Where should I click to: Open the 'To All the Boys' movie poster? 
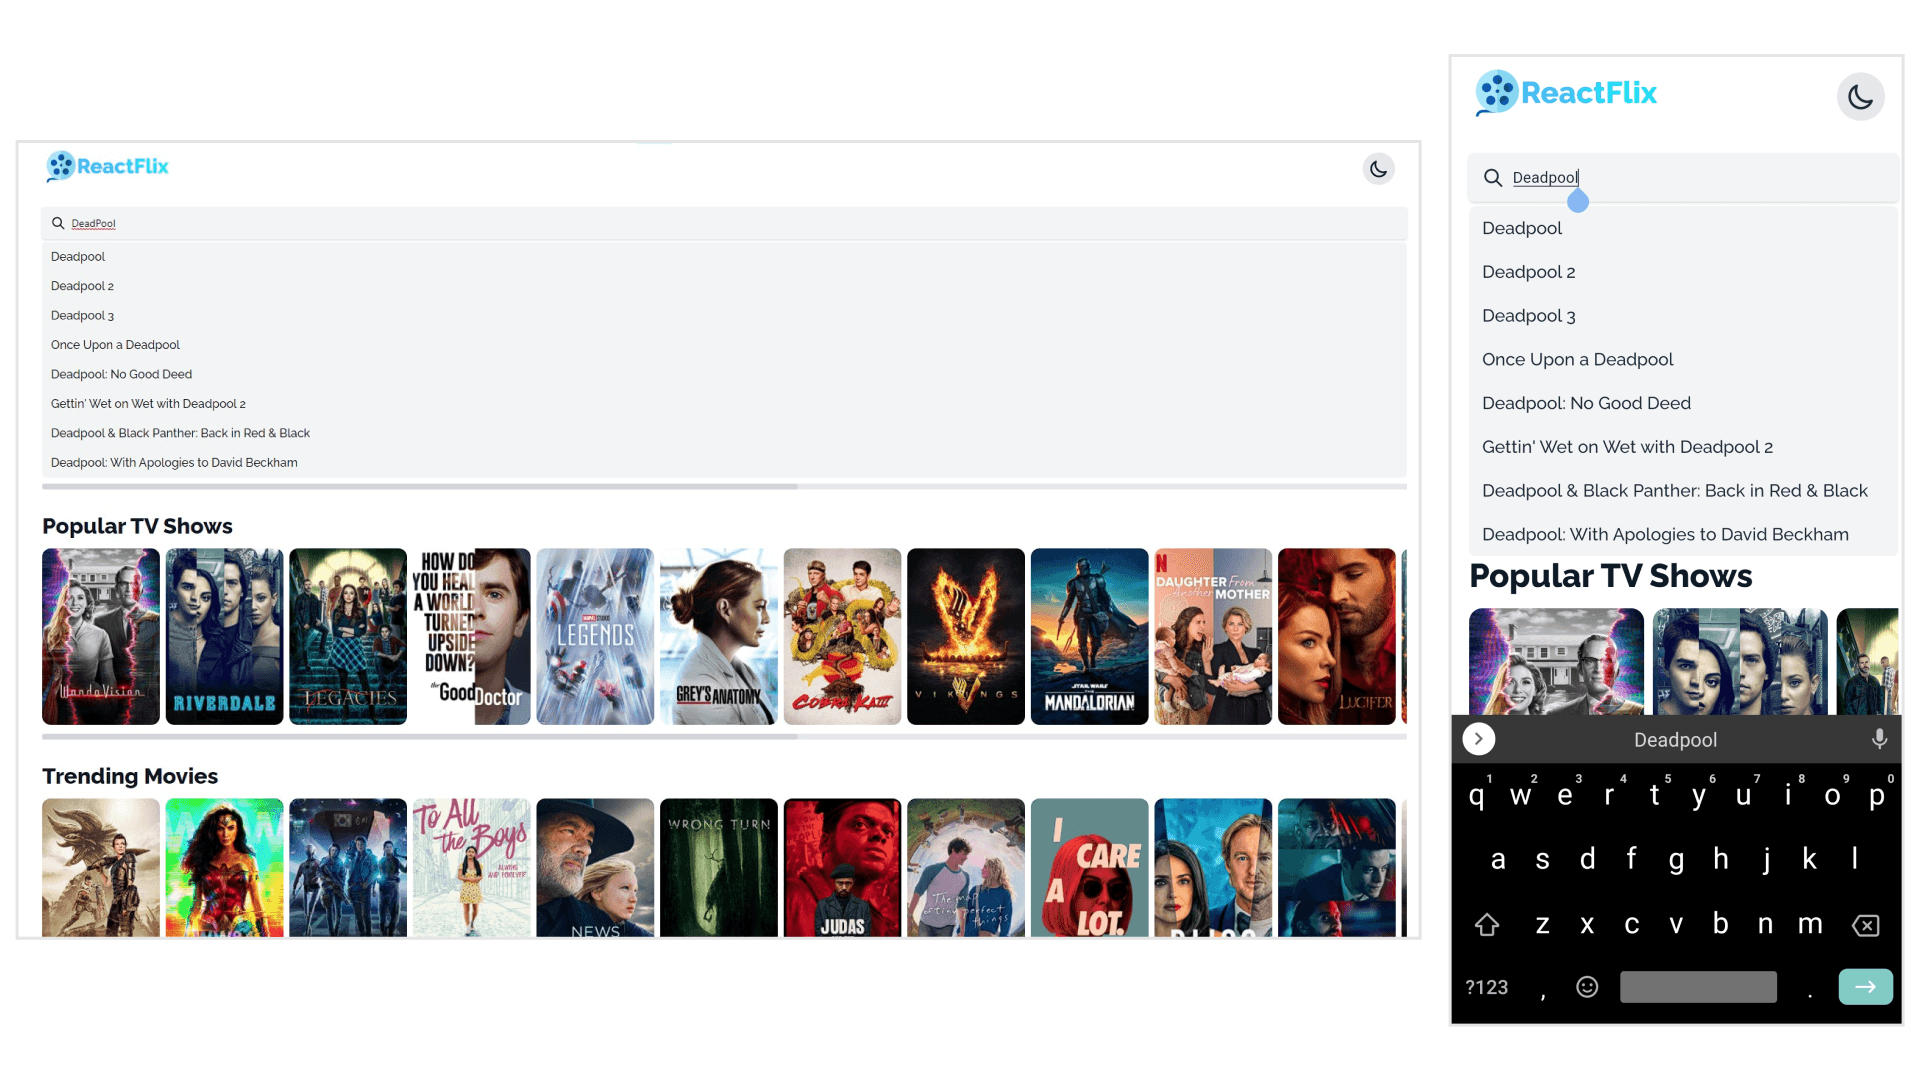point(472,867)
